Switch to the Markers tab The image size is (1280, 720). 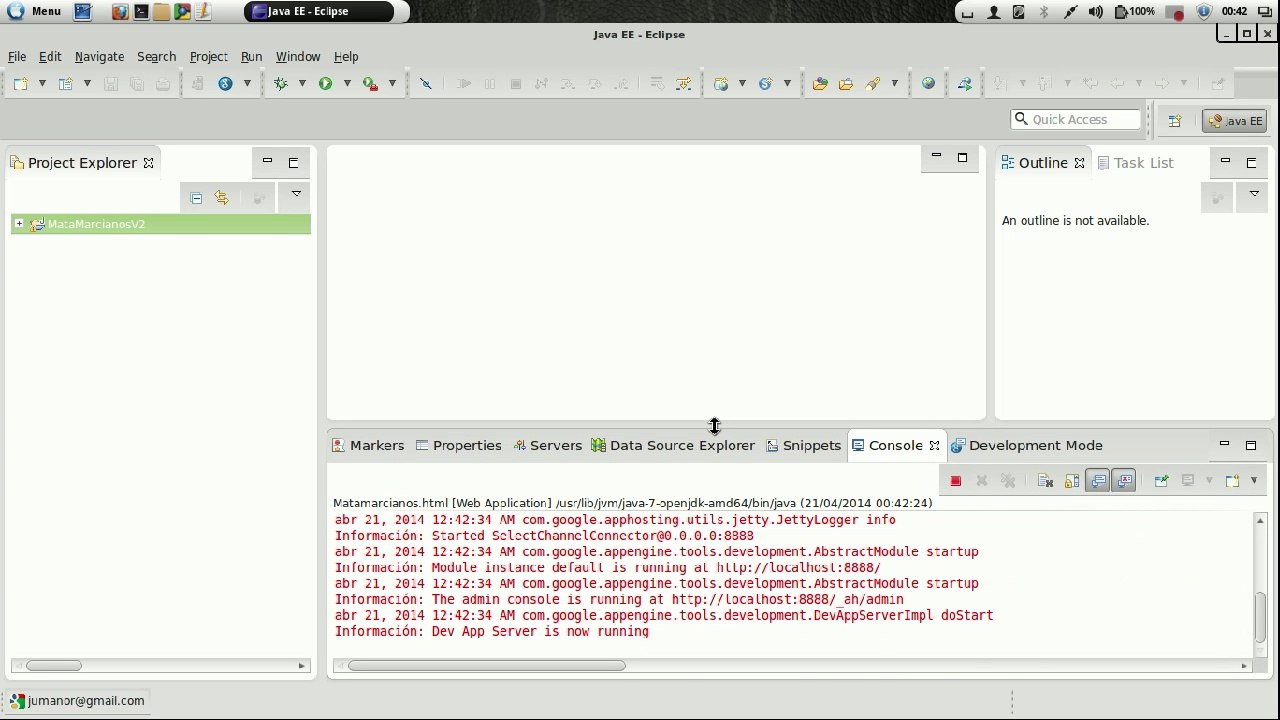[368, 446]
